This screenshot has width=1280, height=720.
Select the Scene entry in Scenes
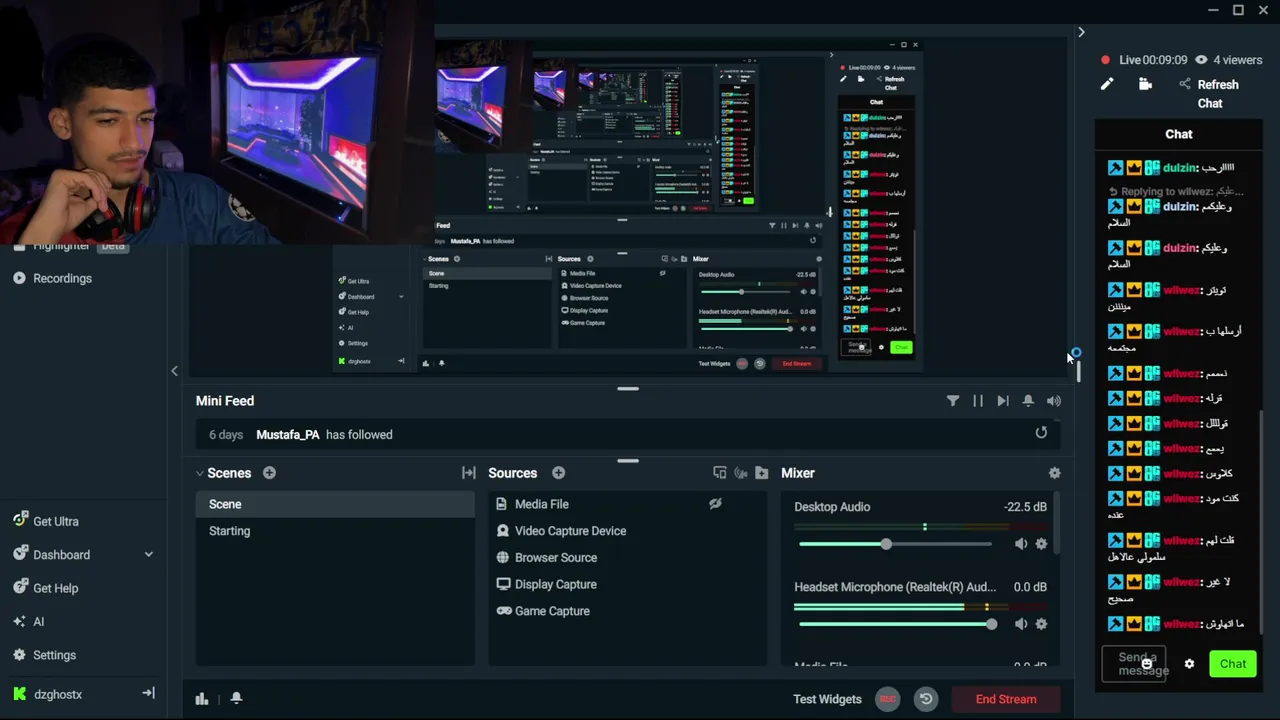coord(335,504)
